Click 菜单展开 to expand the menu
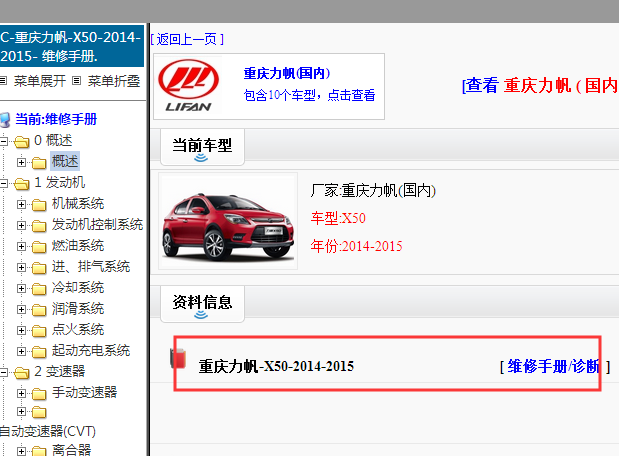Image resolution: width=619 pixels, height=456 pixels. tap(39, 81)
